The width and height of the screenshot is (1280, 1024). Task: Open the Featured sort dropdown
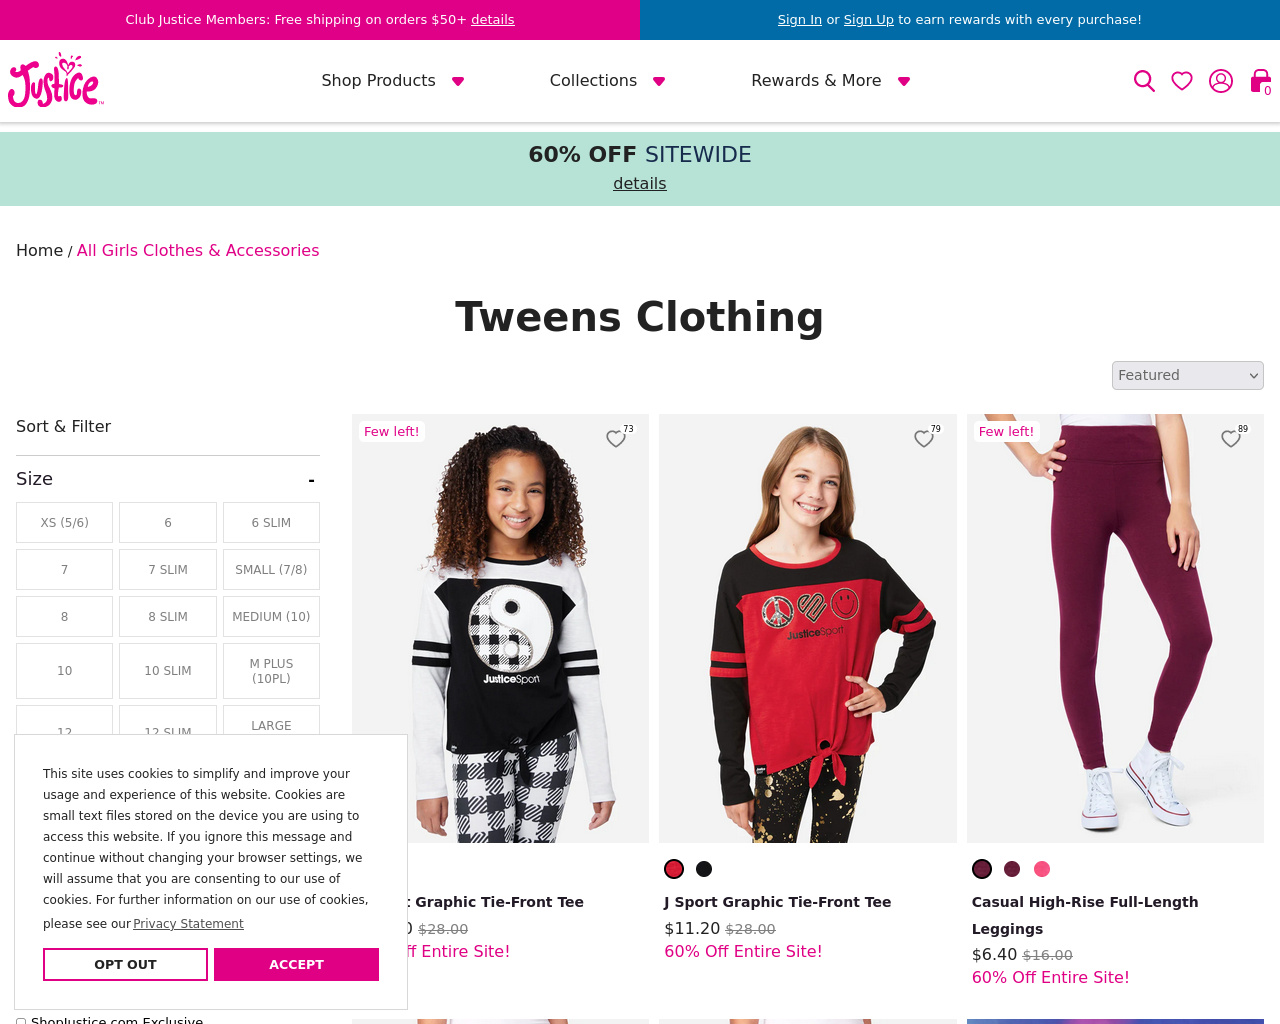(1188, 375)
